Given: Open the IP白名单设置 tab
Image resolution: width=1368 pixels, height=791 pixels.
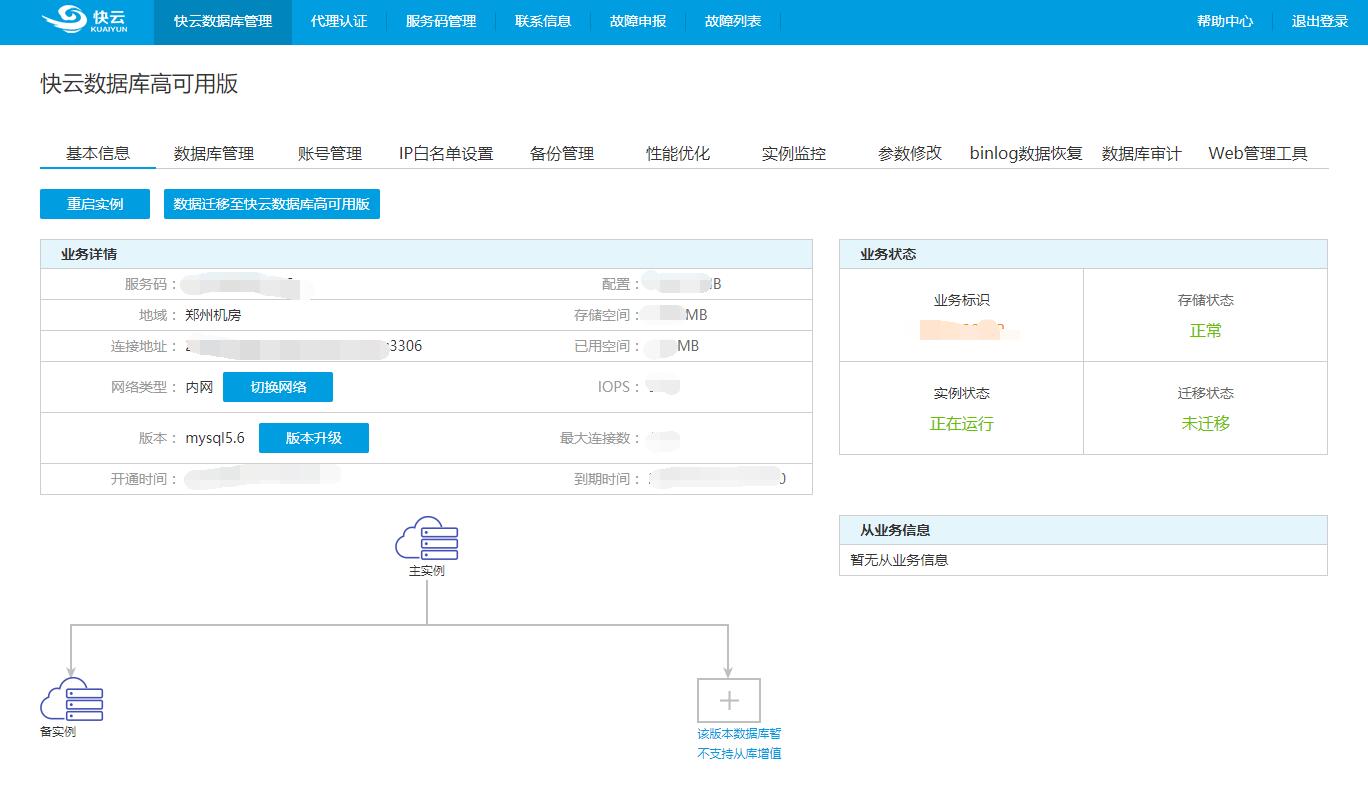Looking at the screenshot, I should click(446, 153).
